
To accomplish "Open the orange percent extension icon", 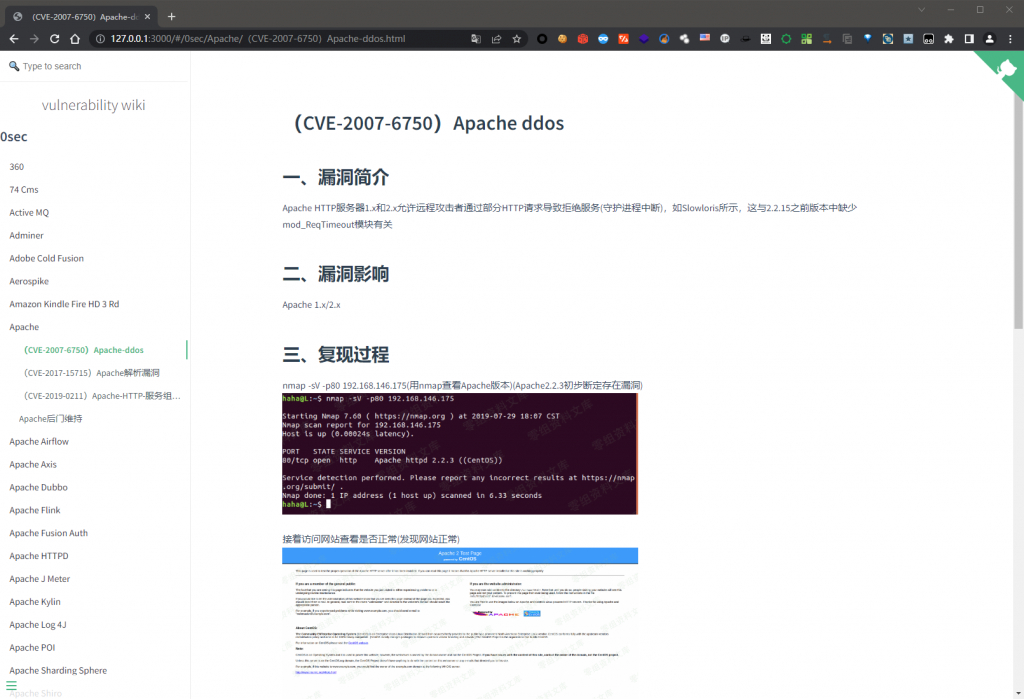I will click(623, 39).
